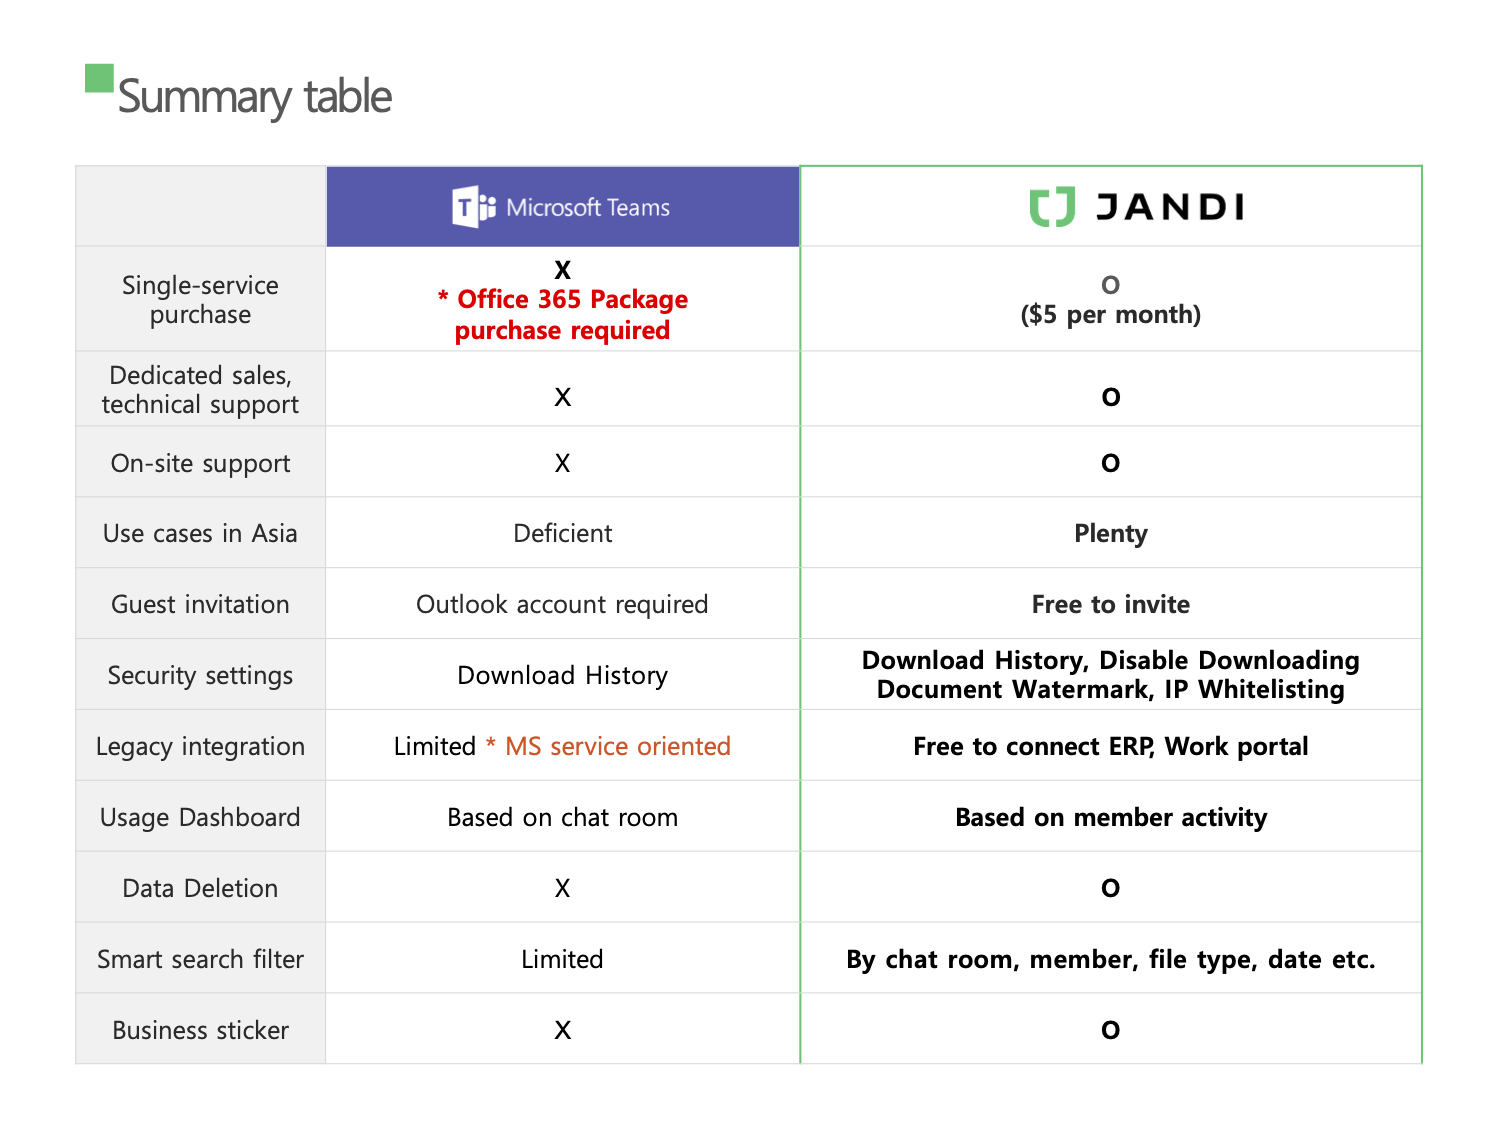Click the Free to invite cell

(1110, 604)
